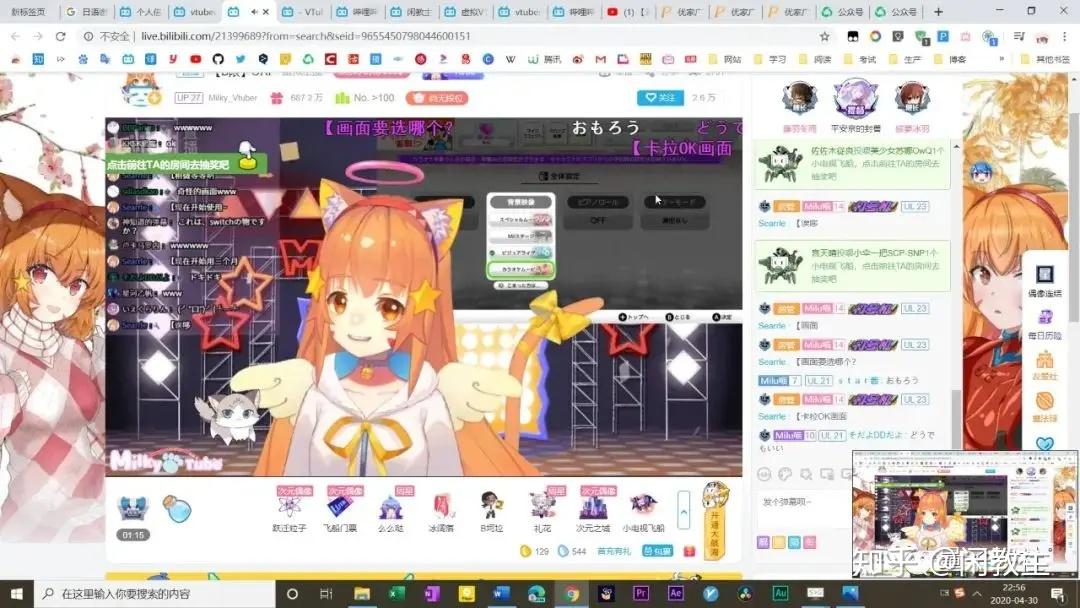Open the 其他书签 folder
Screen dimensions: 1080x608
coord(1046,59)
